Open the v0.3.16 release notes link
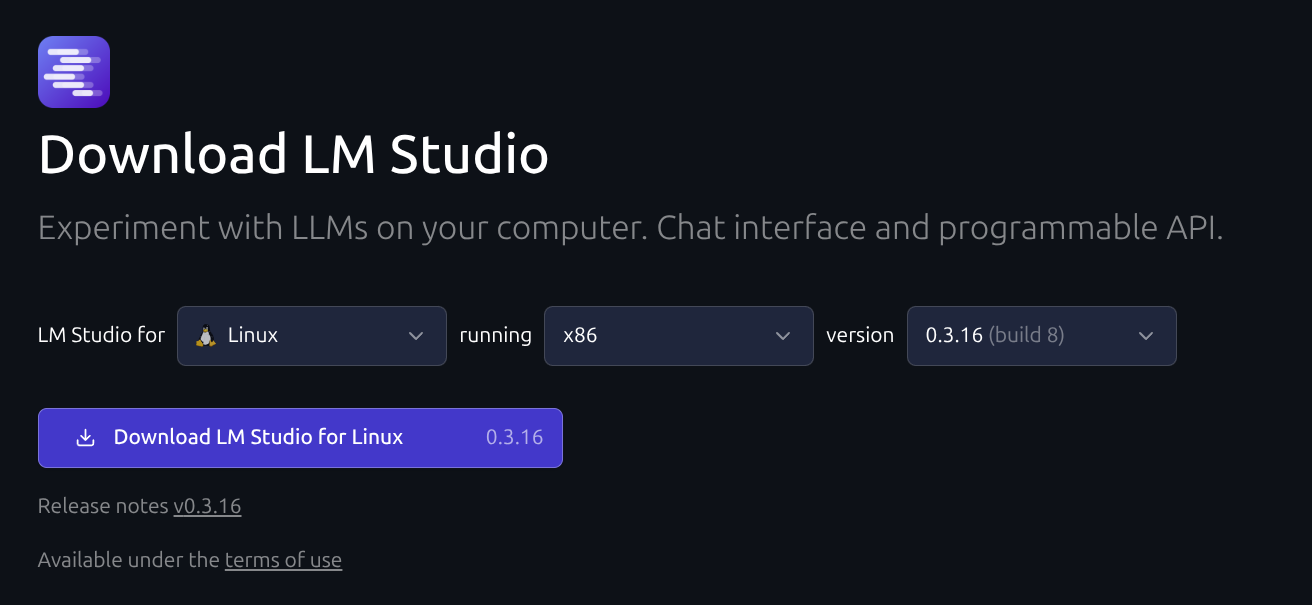The width and height of the screenshot is (1312, 605). tap(207, 506)
